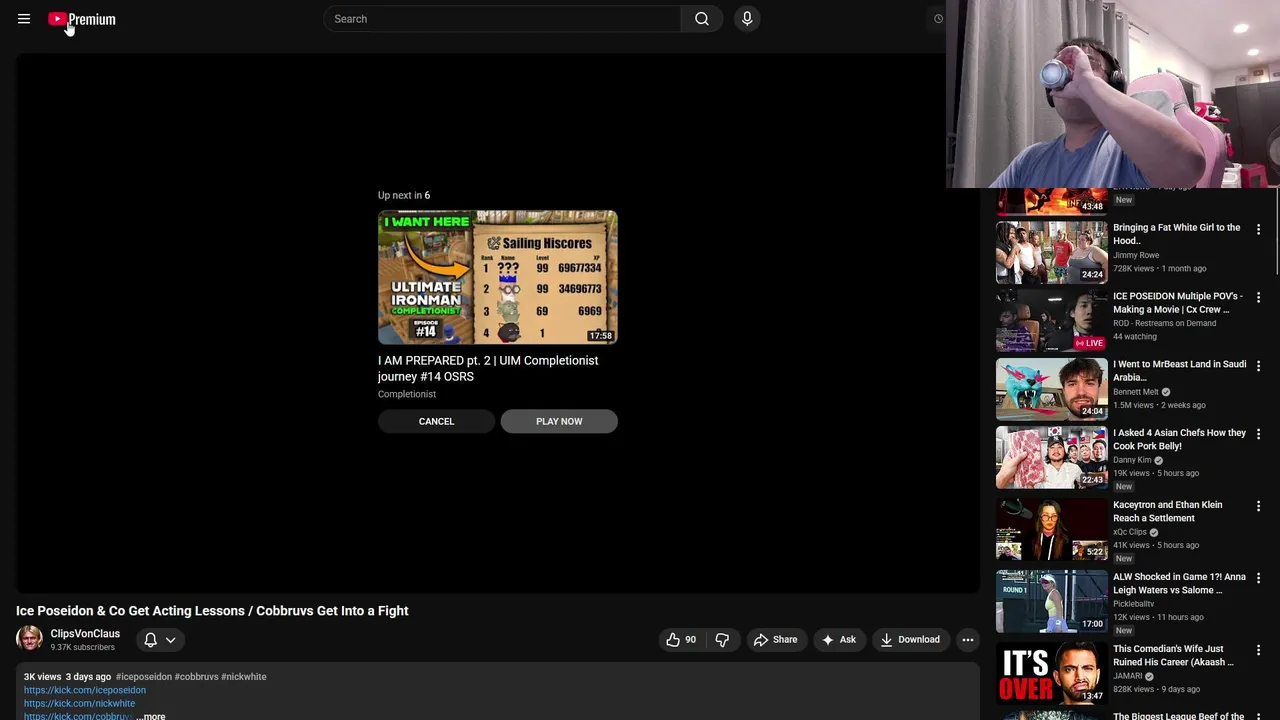
Task: Open IT'S OVER comedian video thumbnail
Action: [x=1051, y=674]
